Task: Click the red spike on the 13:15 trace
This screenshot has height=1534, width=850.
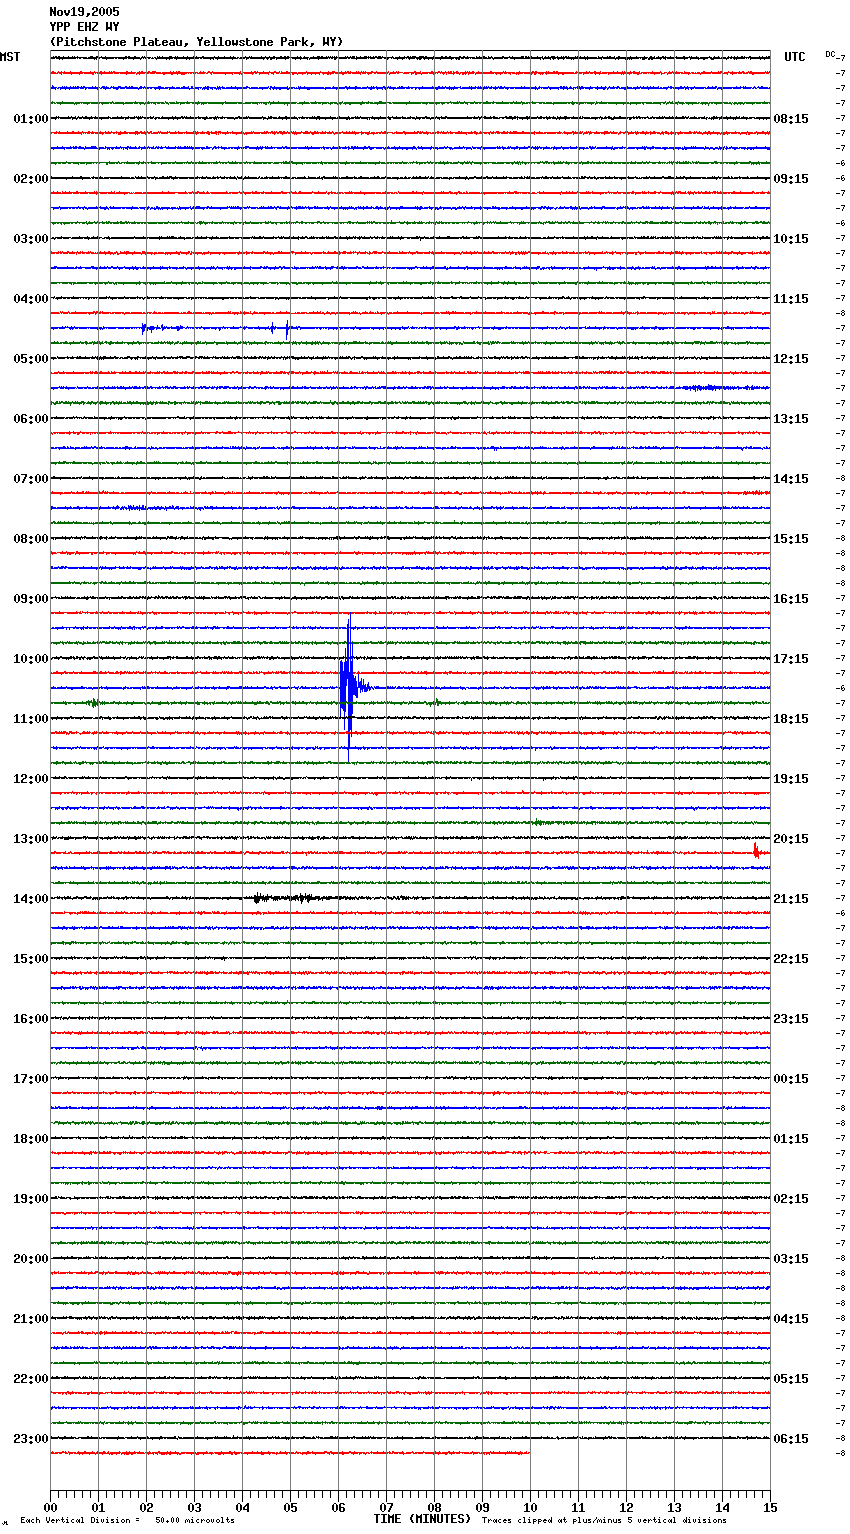Action: [756, 851]
